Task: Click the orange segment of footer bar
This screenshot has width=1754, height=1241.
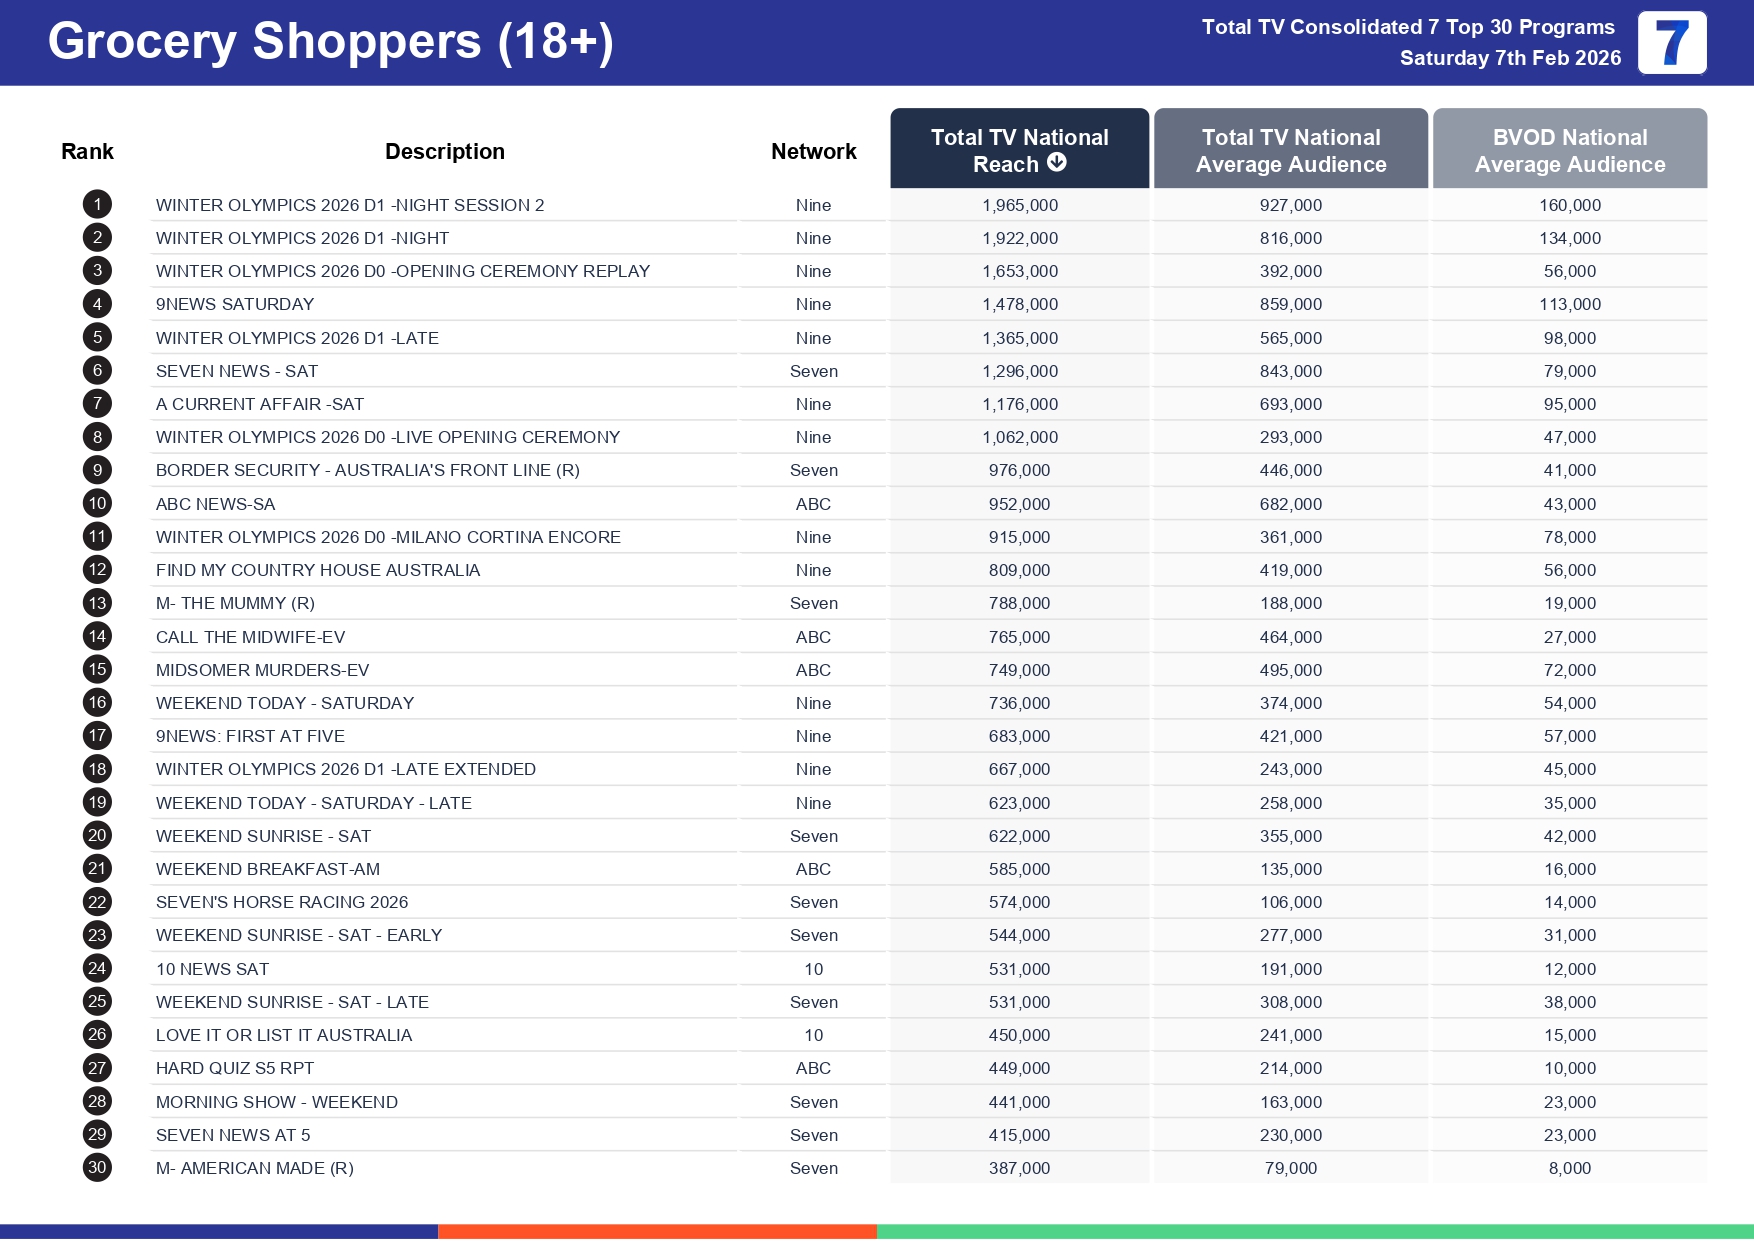Action: click(657, 1231)
